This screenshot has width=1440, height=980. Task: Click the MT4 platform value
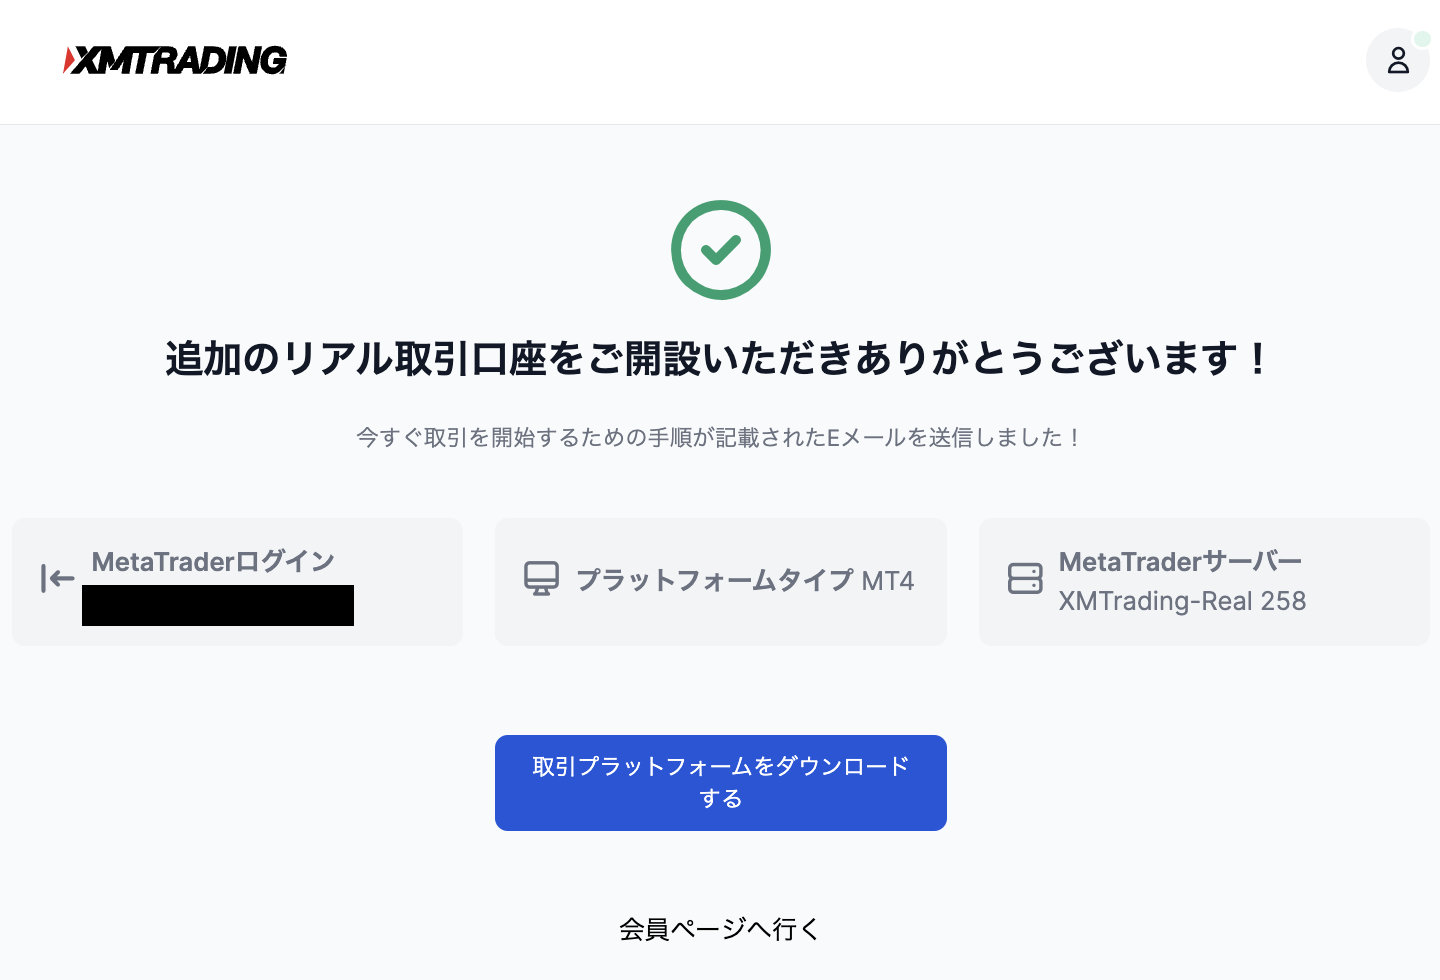coord(888,581)
